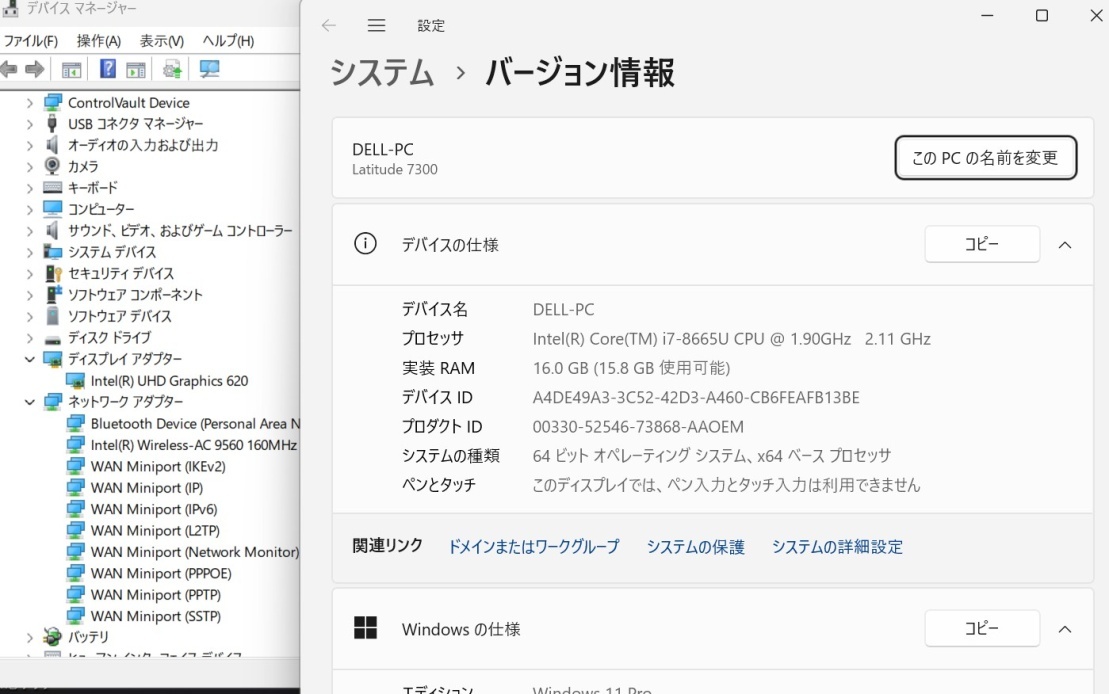The height and width of the screenshot is (694, 1109).
Task: Click the scan for hardware changes monitor icon
Action: tap(209, 69)
